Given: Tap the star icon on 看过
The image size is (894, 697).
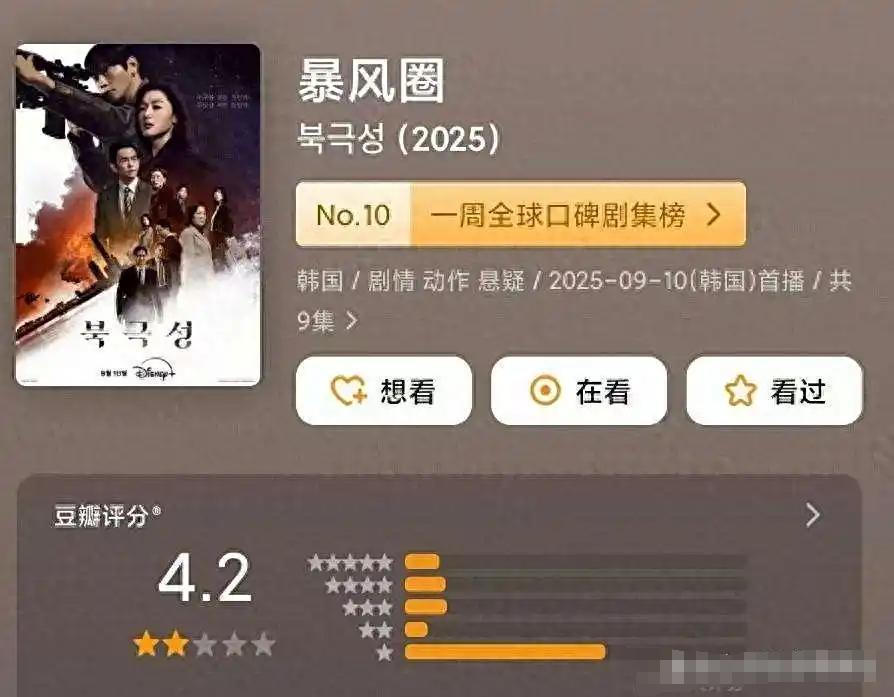Looking at the screenshot, I should 740,391.
